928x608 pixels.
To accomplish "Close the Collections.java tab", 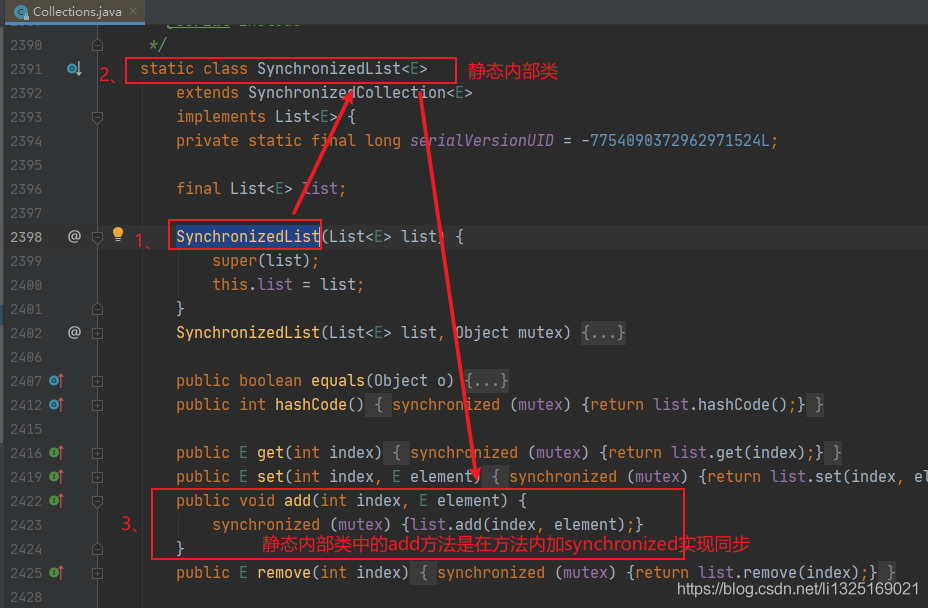I will click(x=133, y=11).
